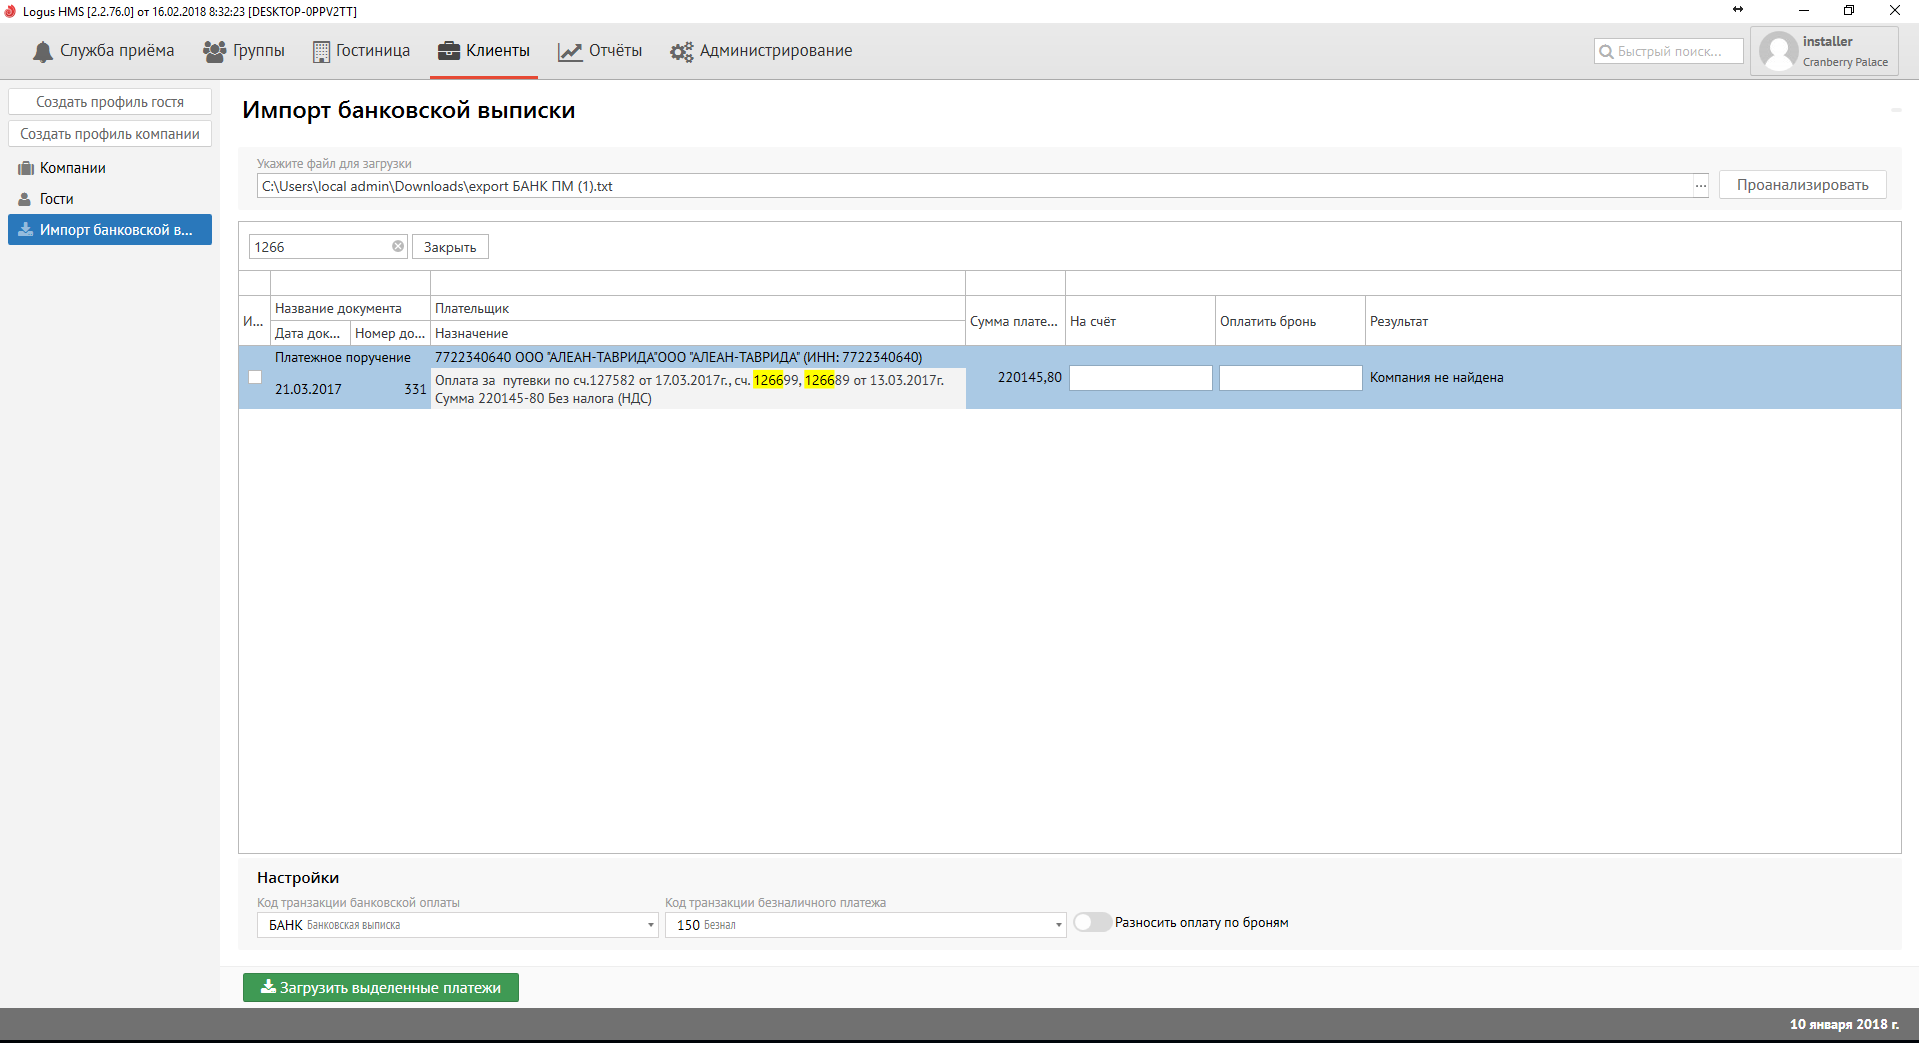Click the Закрыть button
The image size is (1919, 1043).
[x=450, y=247]
